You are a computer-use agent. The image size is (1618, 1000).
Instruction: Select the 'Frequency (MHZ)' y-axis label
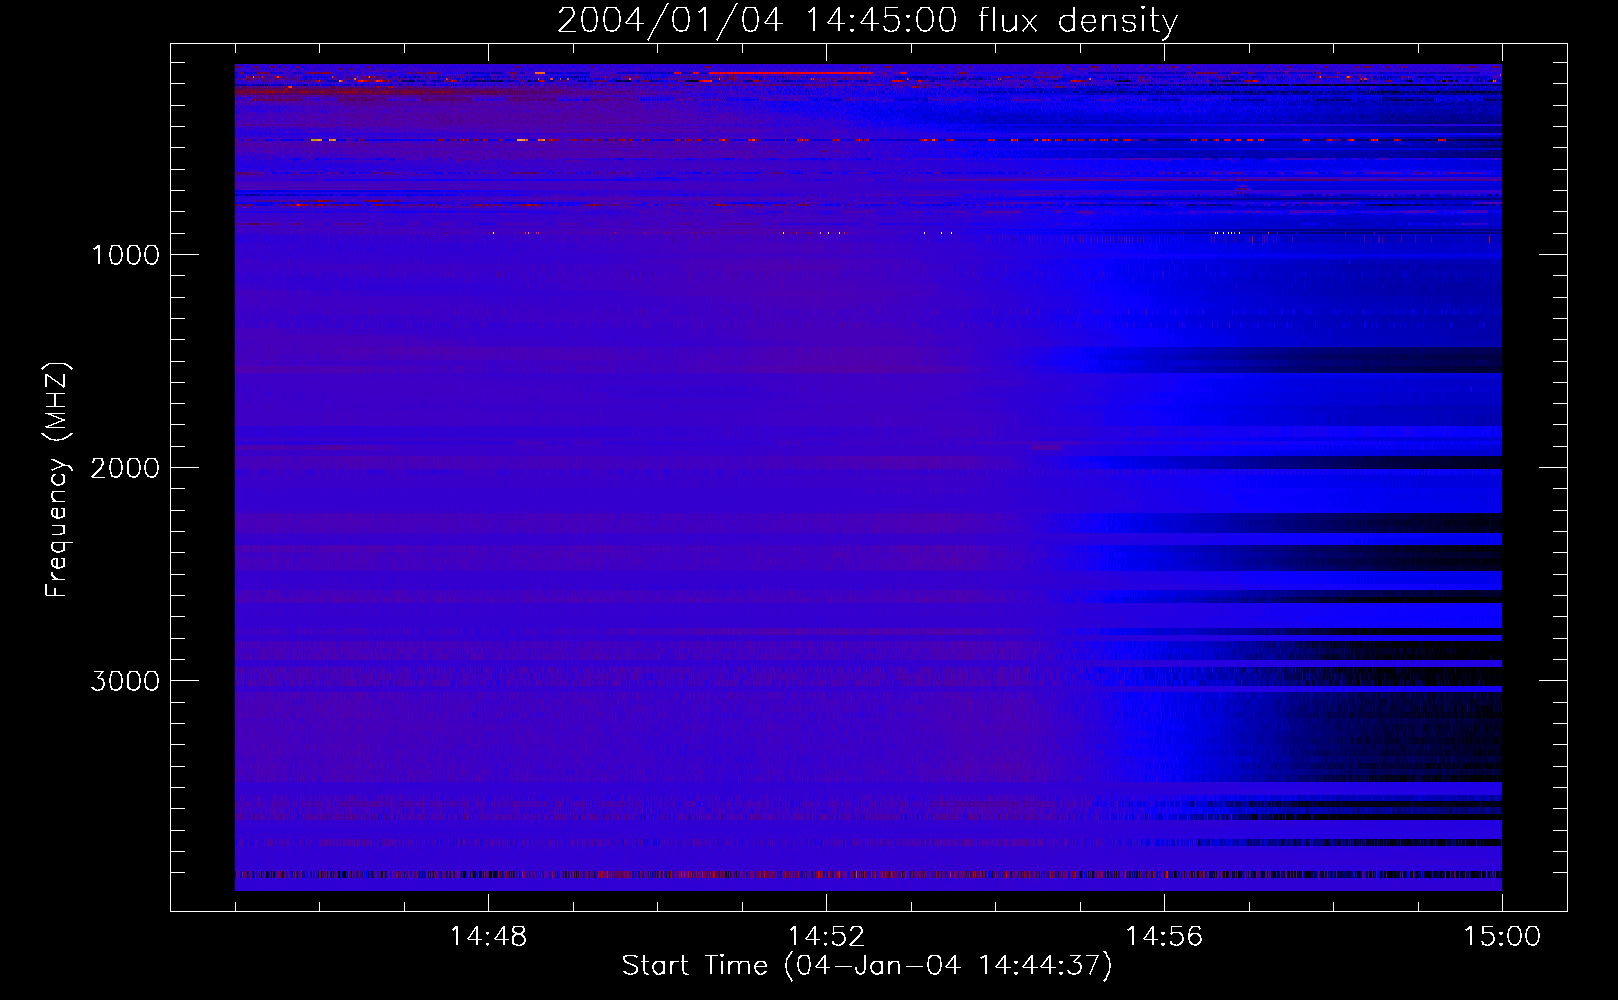[x=58, y=479]
